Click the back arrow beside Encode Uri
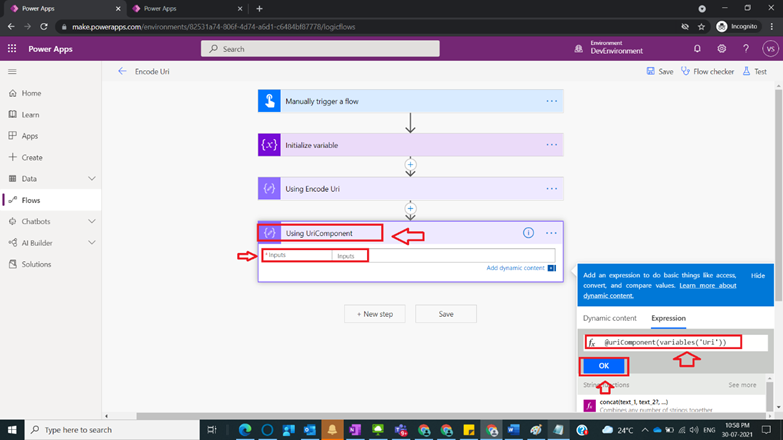Image resolution: width=783 pixels, height=440 pixels. coord(122,71)
